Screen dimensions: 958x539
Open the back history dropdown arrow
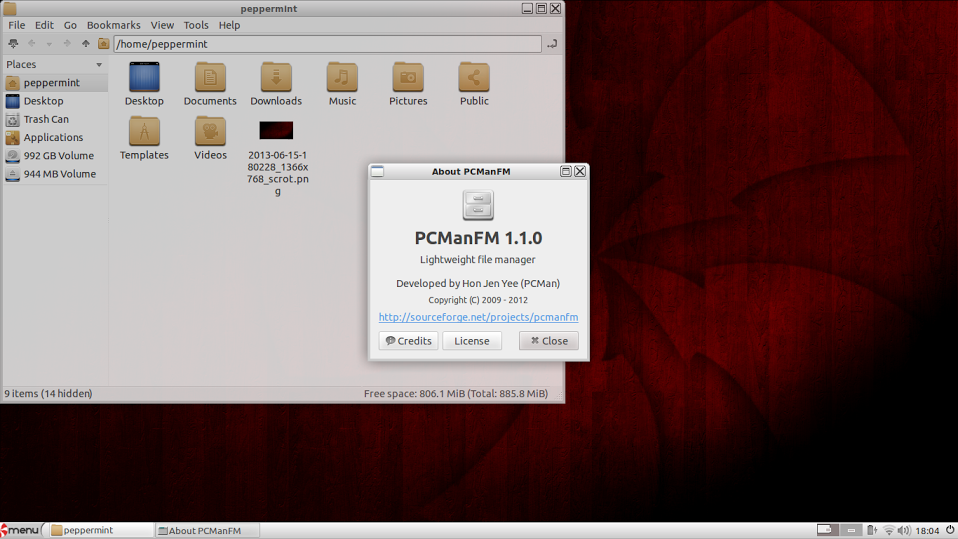tap(49, 44)
